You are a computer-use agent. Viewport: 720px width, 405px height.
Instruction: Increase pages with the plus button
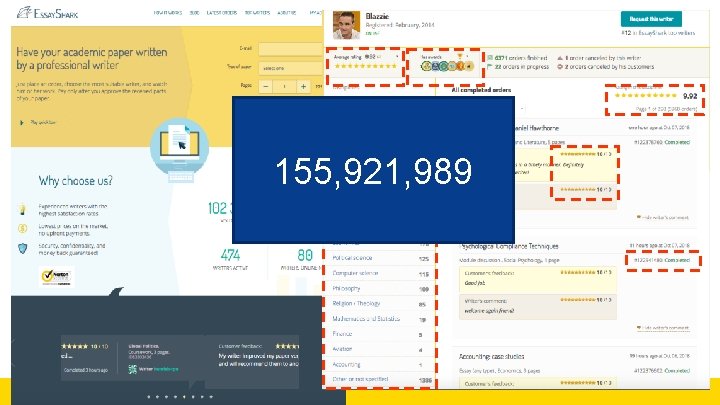tap(303, 86)
